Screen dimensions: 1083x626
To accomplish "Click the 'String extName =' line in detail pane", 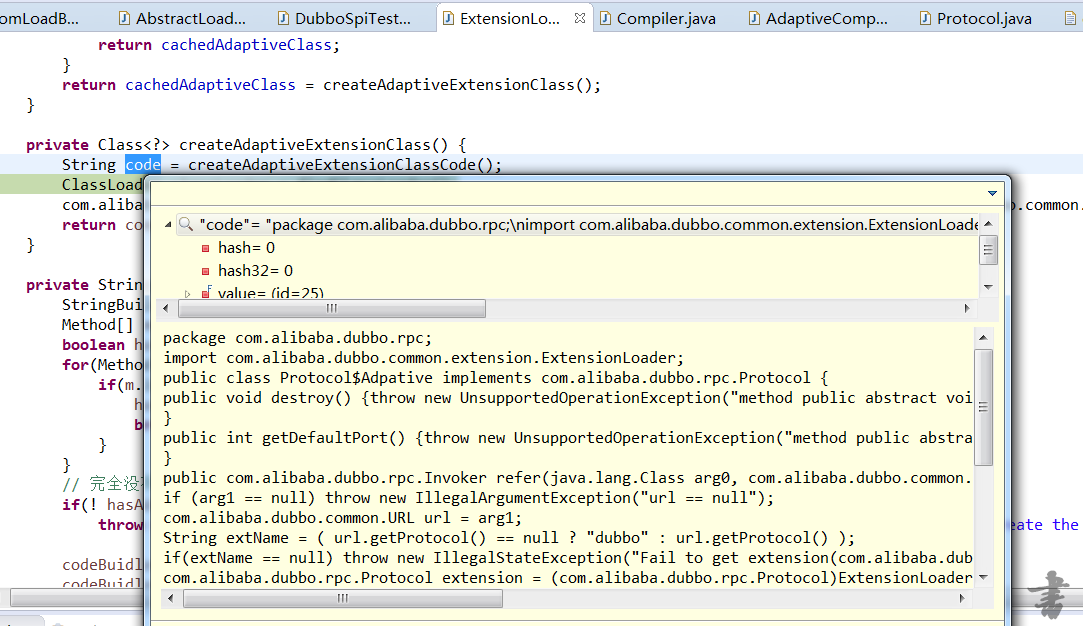I will click(x=509, y=538).
